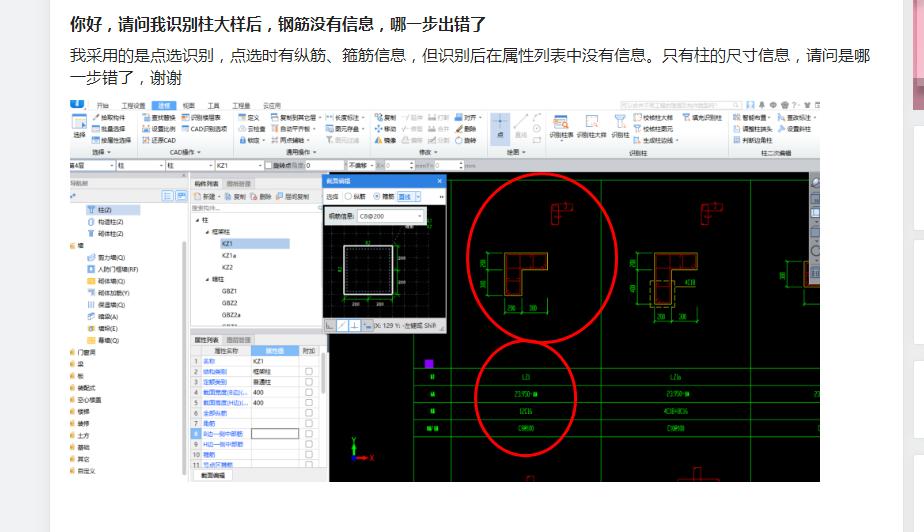
Task: Collapse the 暗柱 tree node
Action: click(x=207, y=279)
